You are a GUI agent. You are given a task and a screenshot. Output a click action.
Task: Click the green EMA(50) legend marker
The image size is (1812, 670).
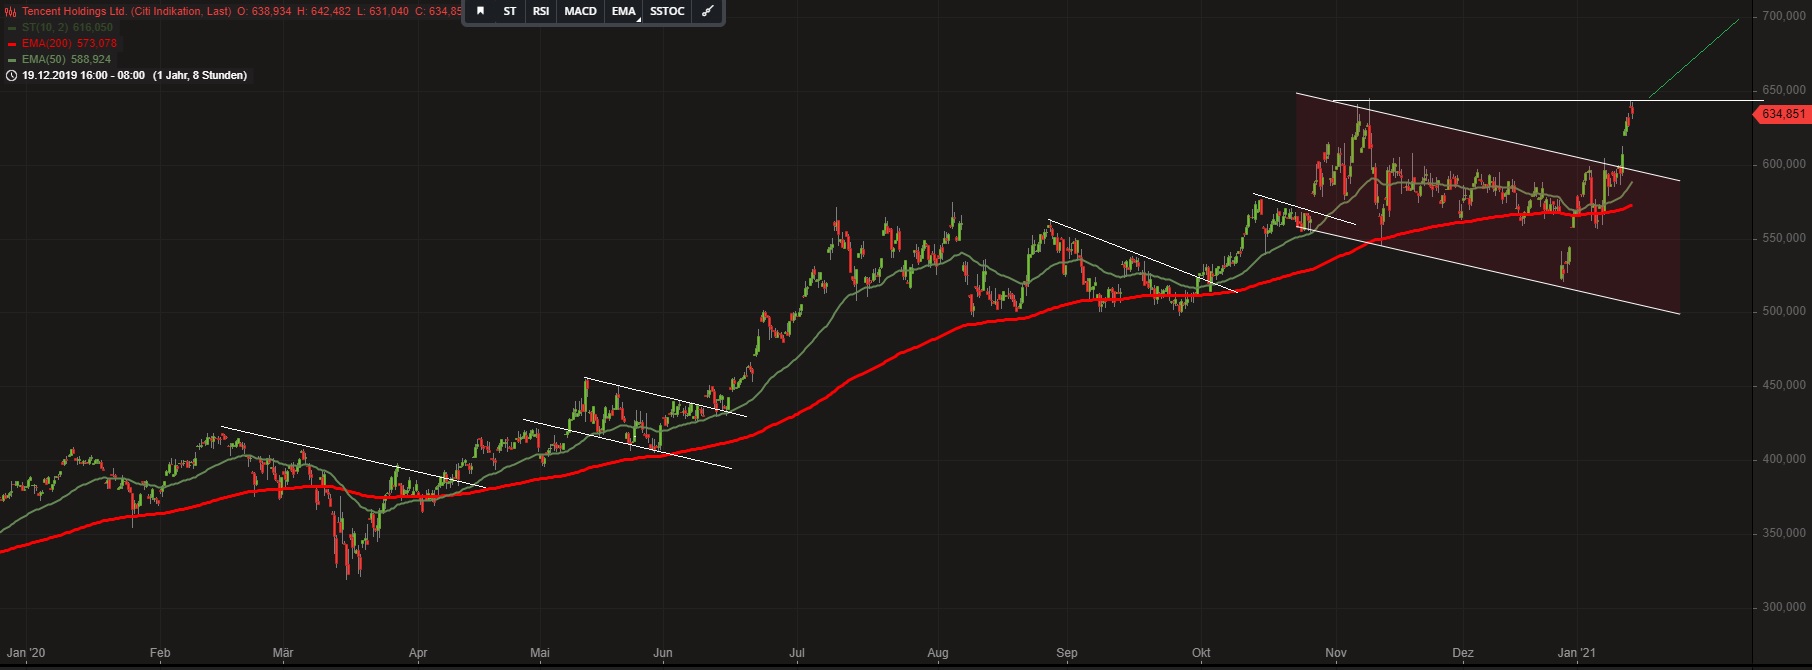click(11, 60)
